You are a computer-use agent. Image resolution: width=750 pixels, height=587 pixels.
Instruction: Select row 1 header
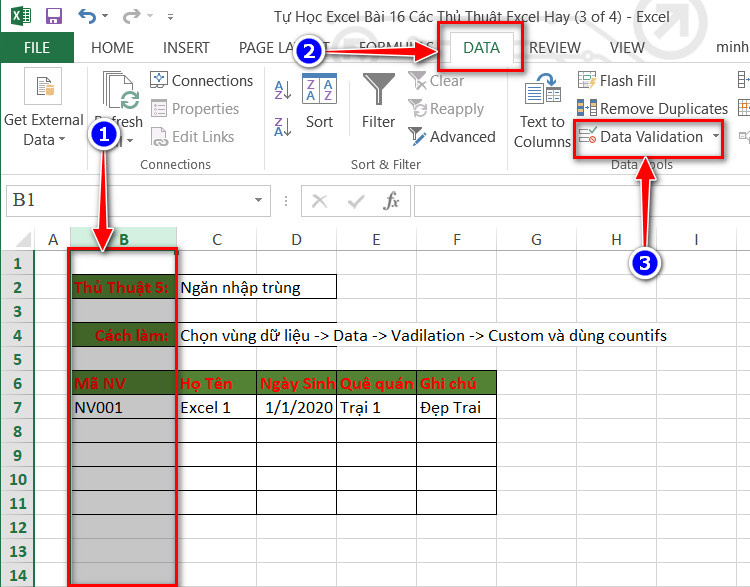(x=18, y=263)
